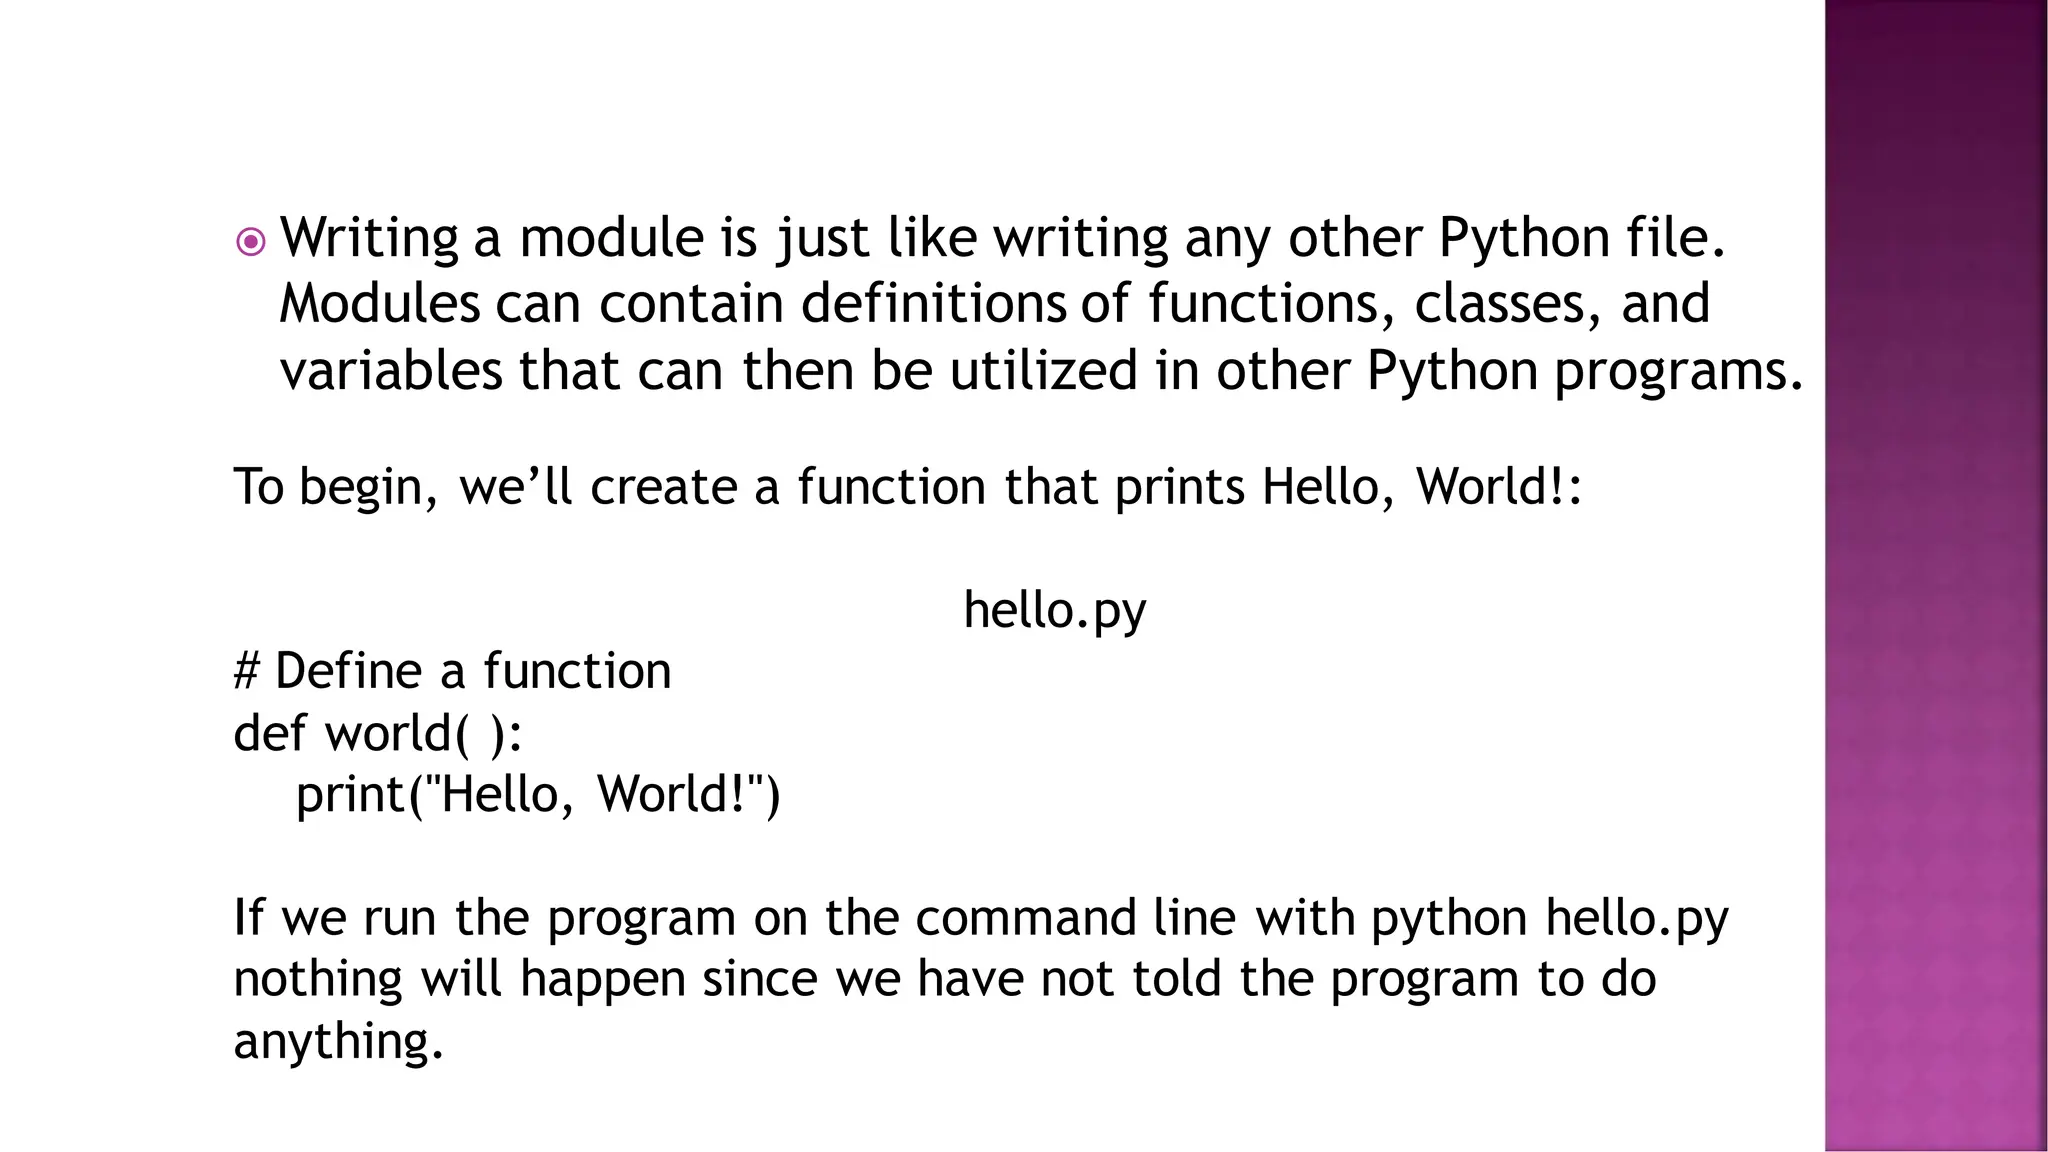Click the print("Hello, World!") code statement
The width and height of the screenshot is (2048, 1152).
pos(538,795)
